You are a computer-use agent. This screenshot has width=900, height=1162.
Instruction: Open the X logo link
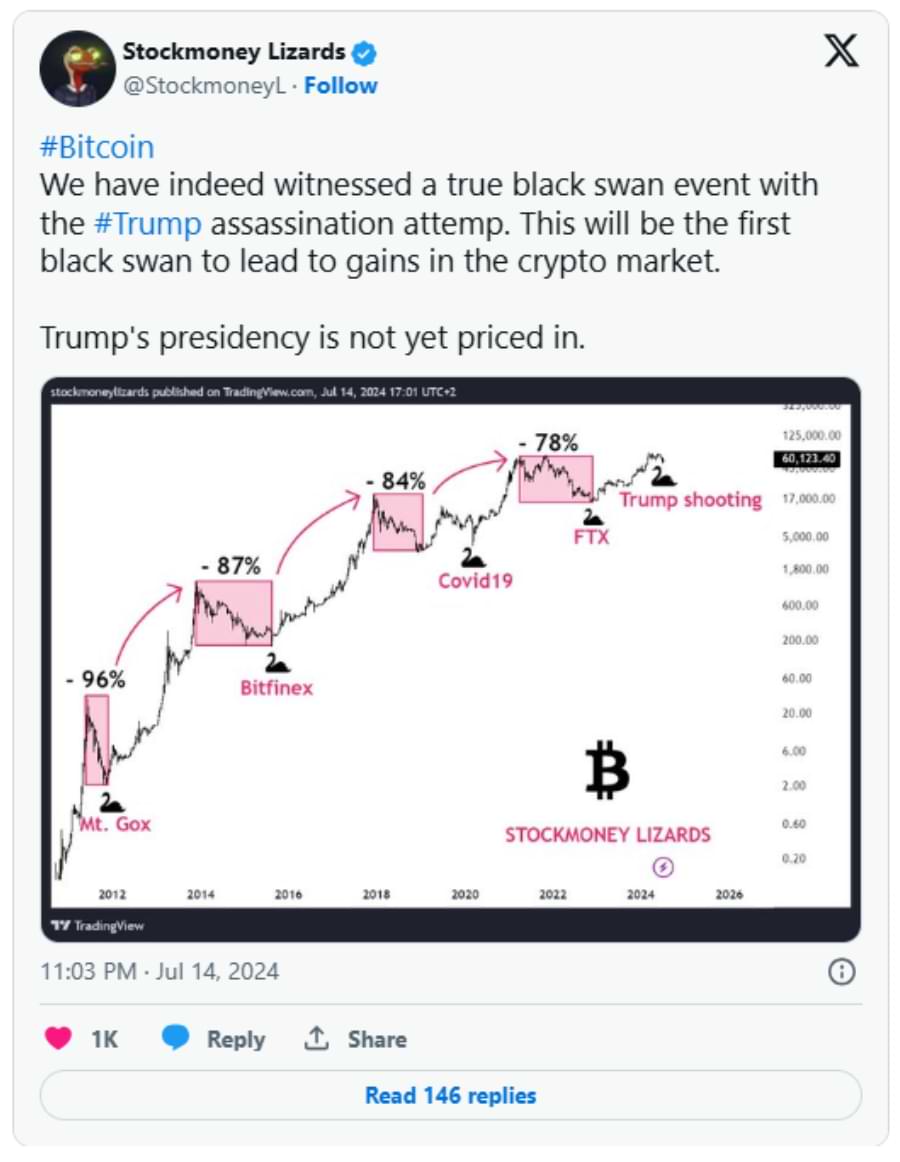(x=841, y=50)
